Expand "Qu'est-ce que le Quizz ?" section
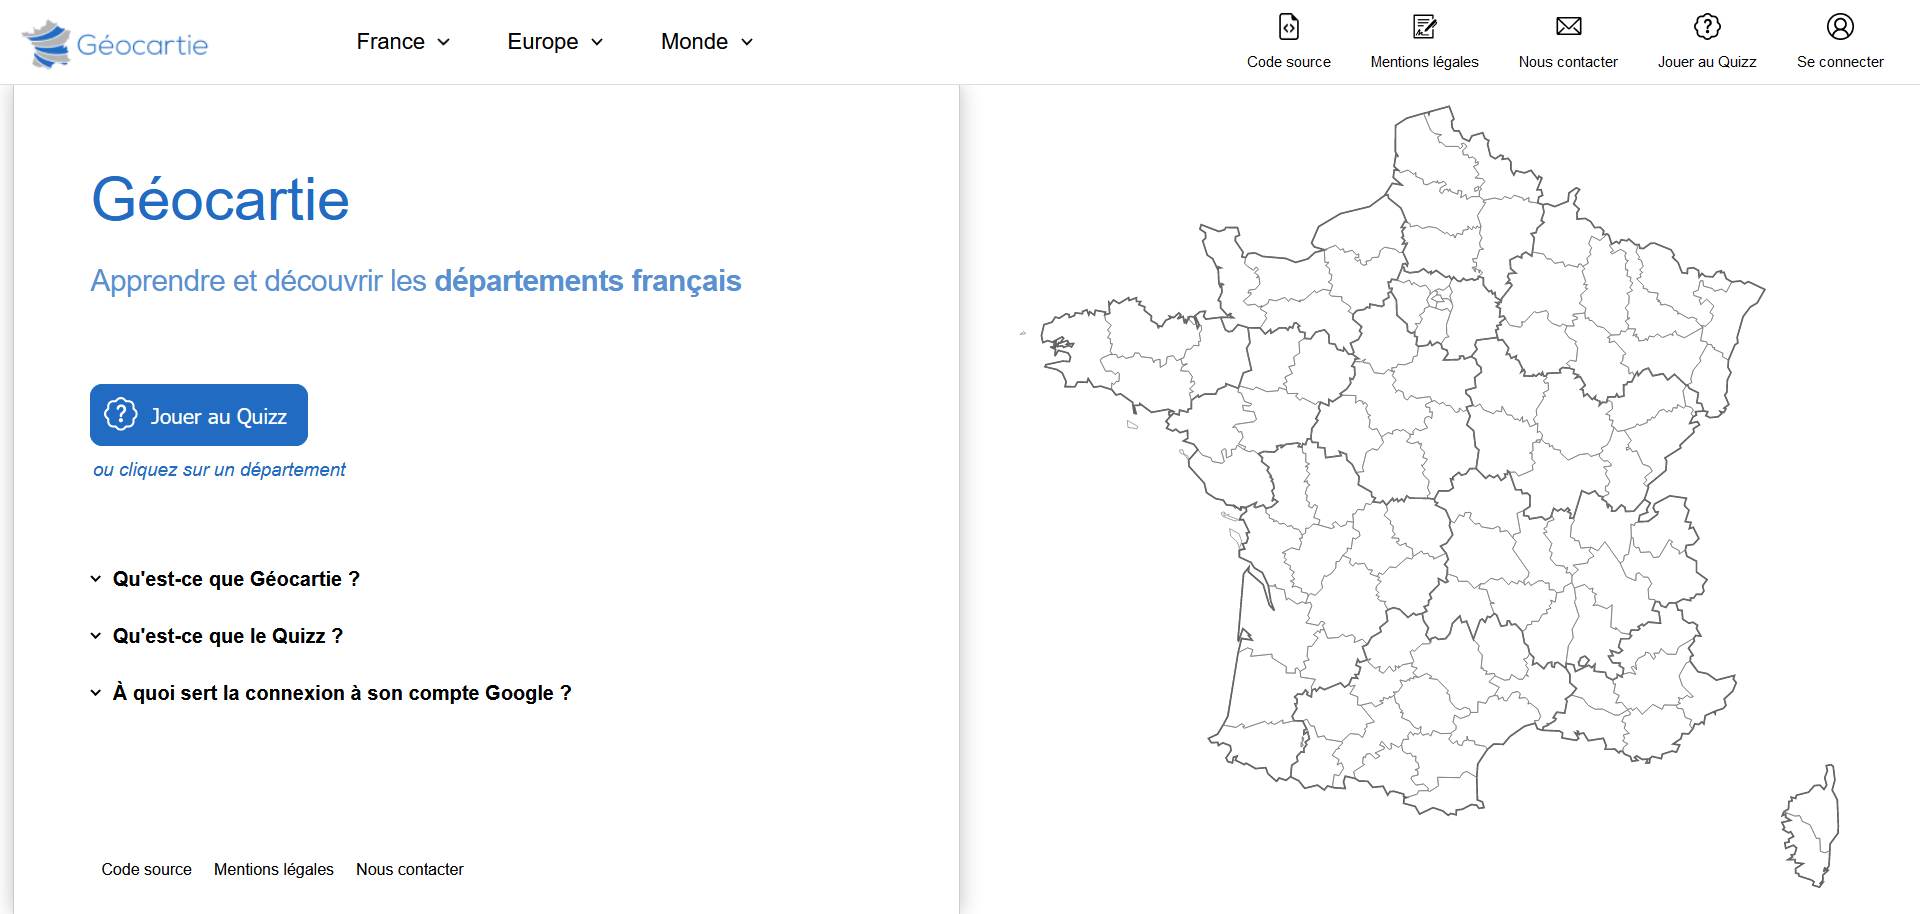The width and height of the screenshot is (1920, 914). pyautogui.click(x=228, y=636)
